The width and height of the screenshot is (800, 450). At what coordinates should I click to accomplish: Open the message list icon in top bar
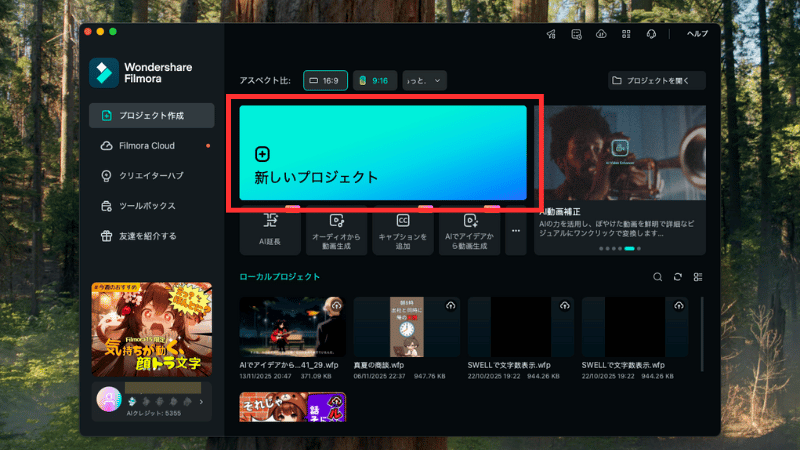tap(576, 34)
